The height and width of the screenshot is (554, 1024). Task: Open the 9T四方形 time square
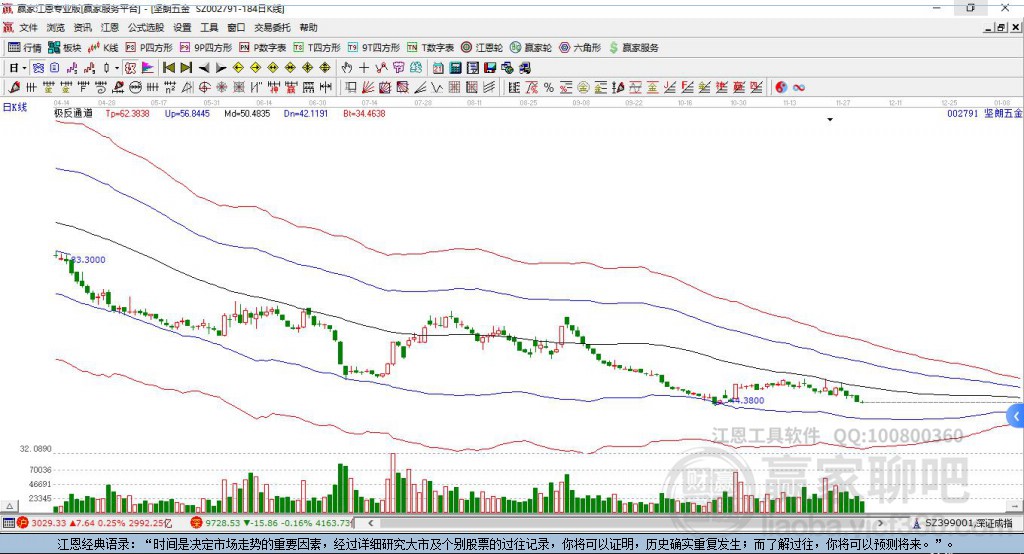pyautogui.click(x=374, y=48)
